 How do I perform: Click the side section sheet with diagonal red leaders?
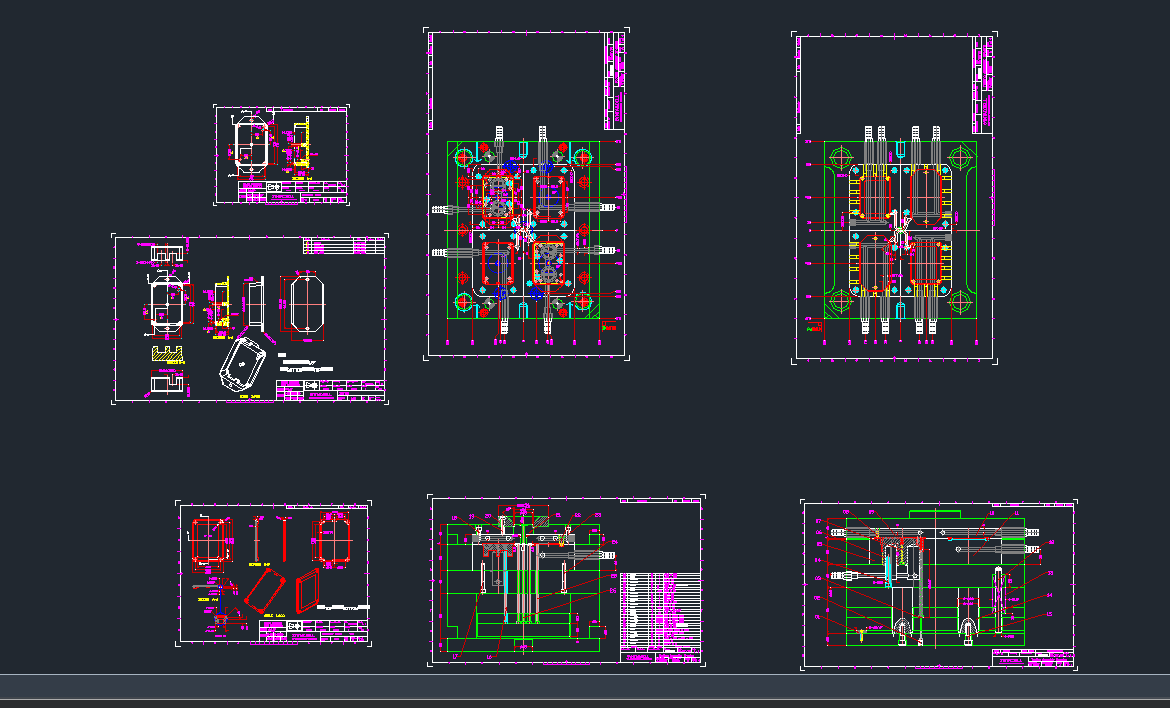(x=938, y=585)
